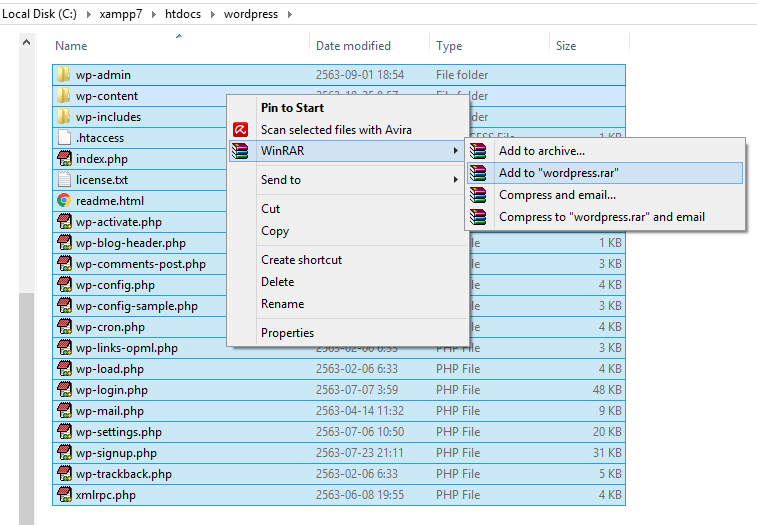Click the wp-content folder icon
Screen dimensions: 757x525
[64, 96]
